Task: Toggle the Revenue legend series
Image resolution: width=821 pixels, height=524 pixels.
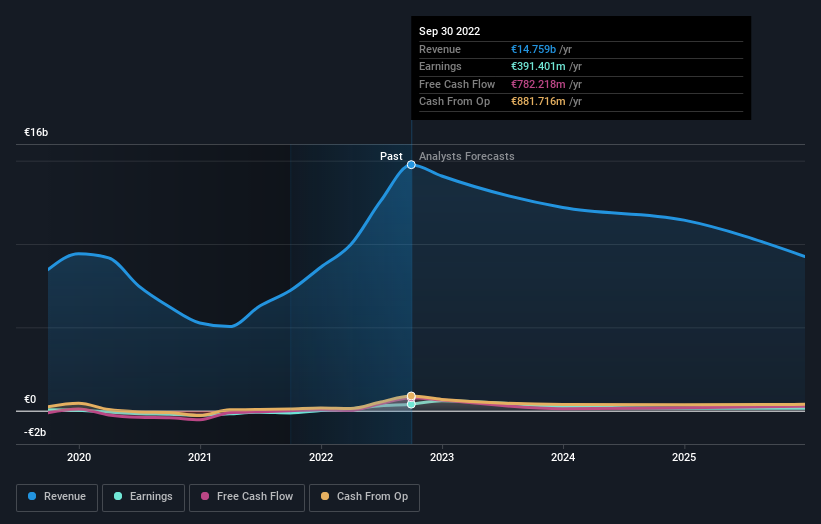Action: click(x=57, y=497)
